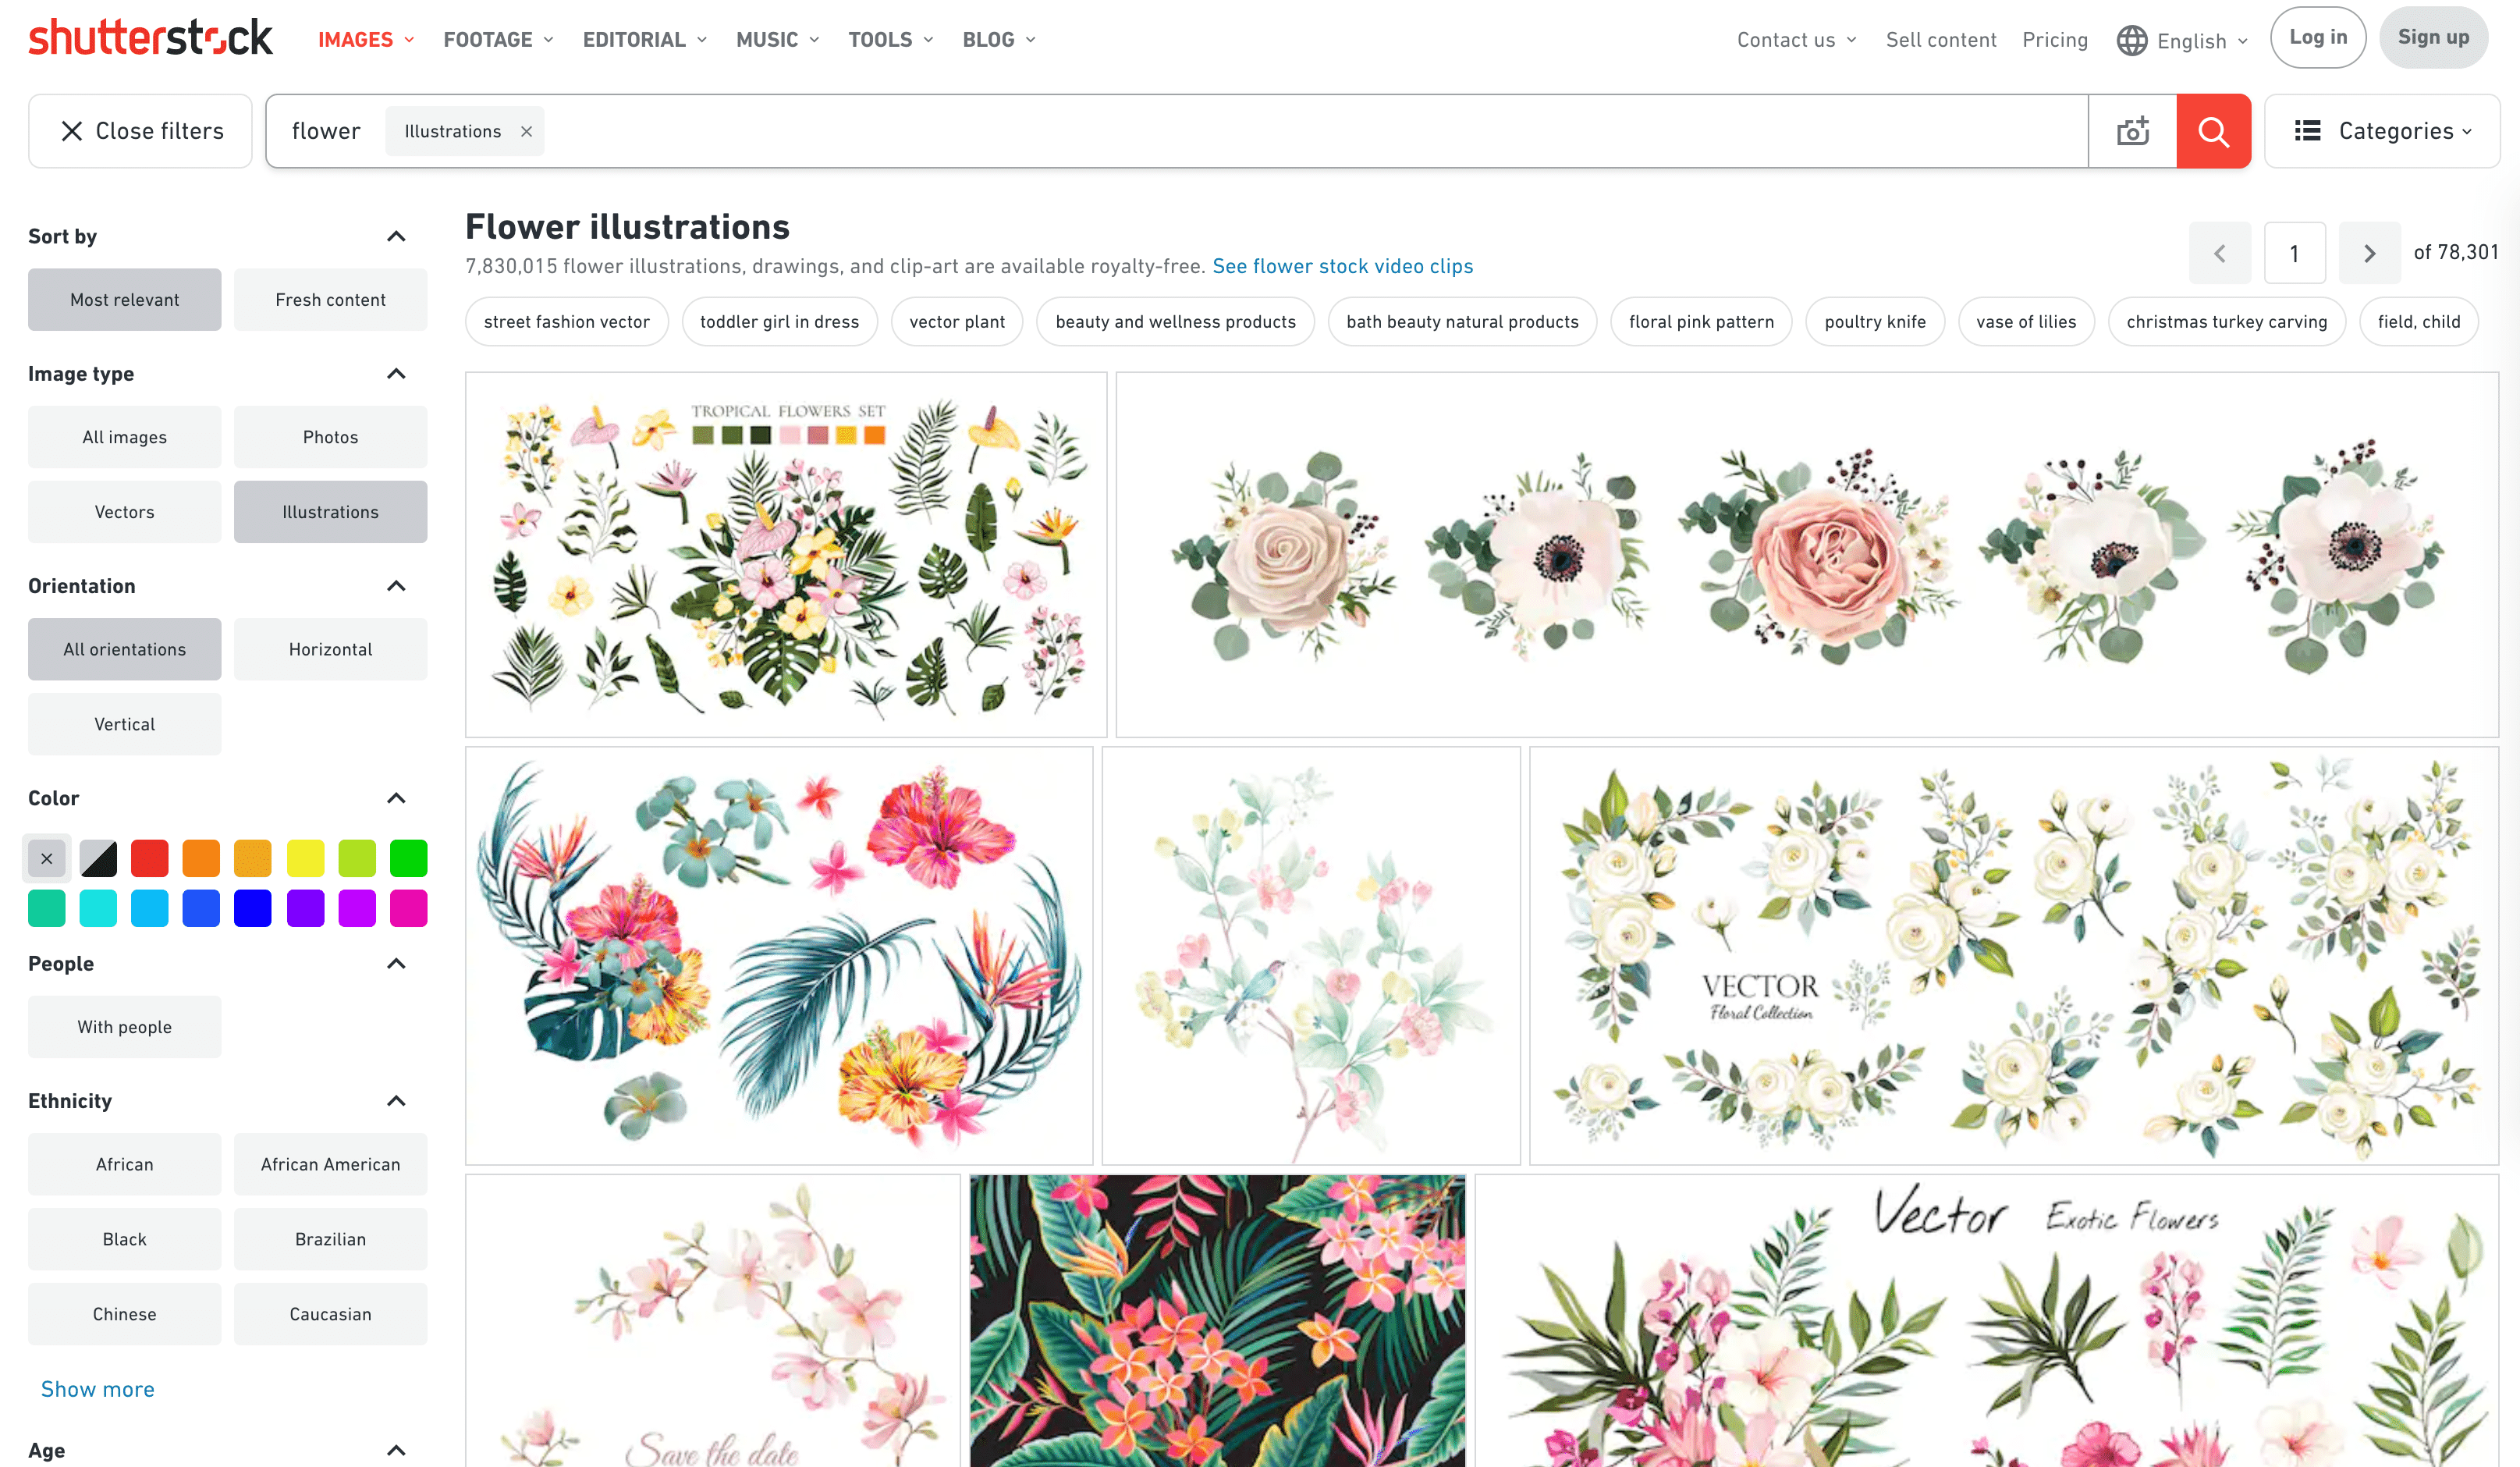Go to previous results page arrow
The height and width of the screenshot is (1467, 2520).
(2219, 253)
